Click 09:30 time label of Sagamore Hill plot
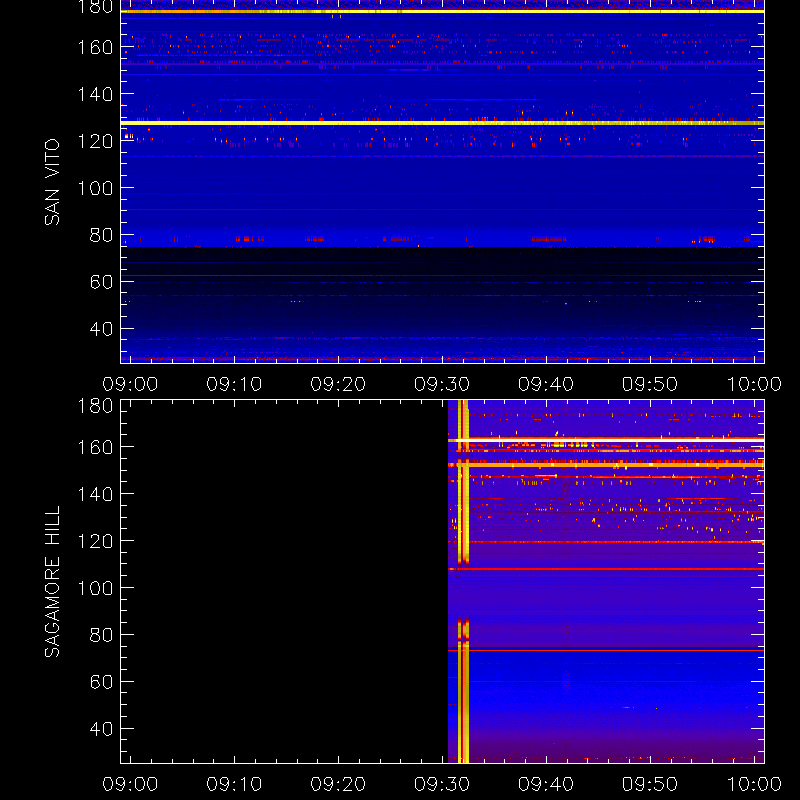Viewport: 800px width, 800px height. click(442, 784)
